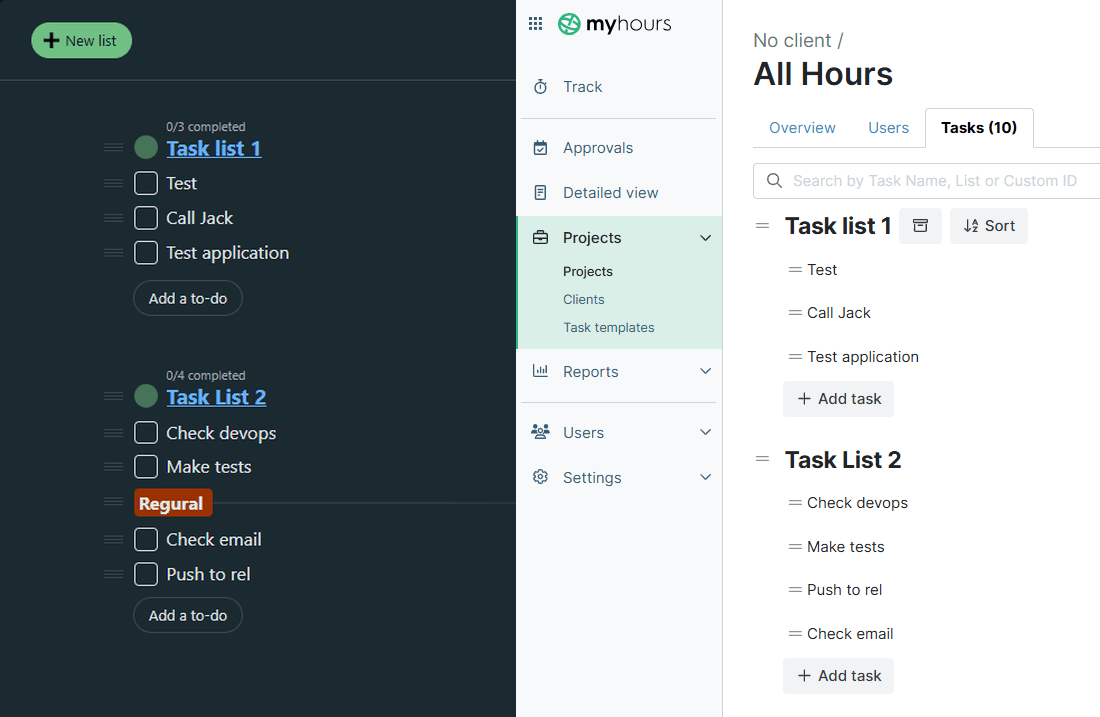Screen dimensions: 1100x717
Task: Open the apps grid icon above the sidebar
Action: point(535,23)
